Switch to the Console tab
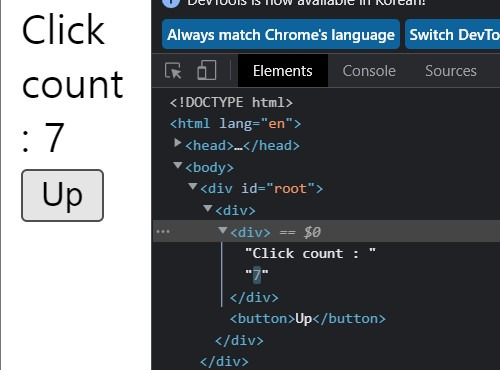The image size is (500, 370). (369, 71)
